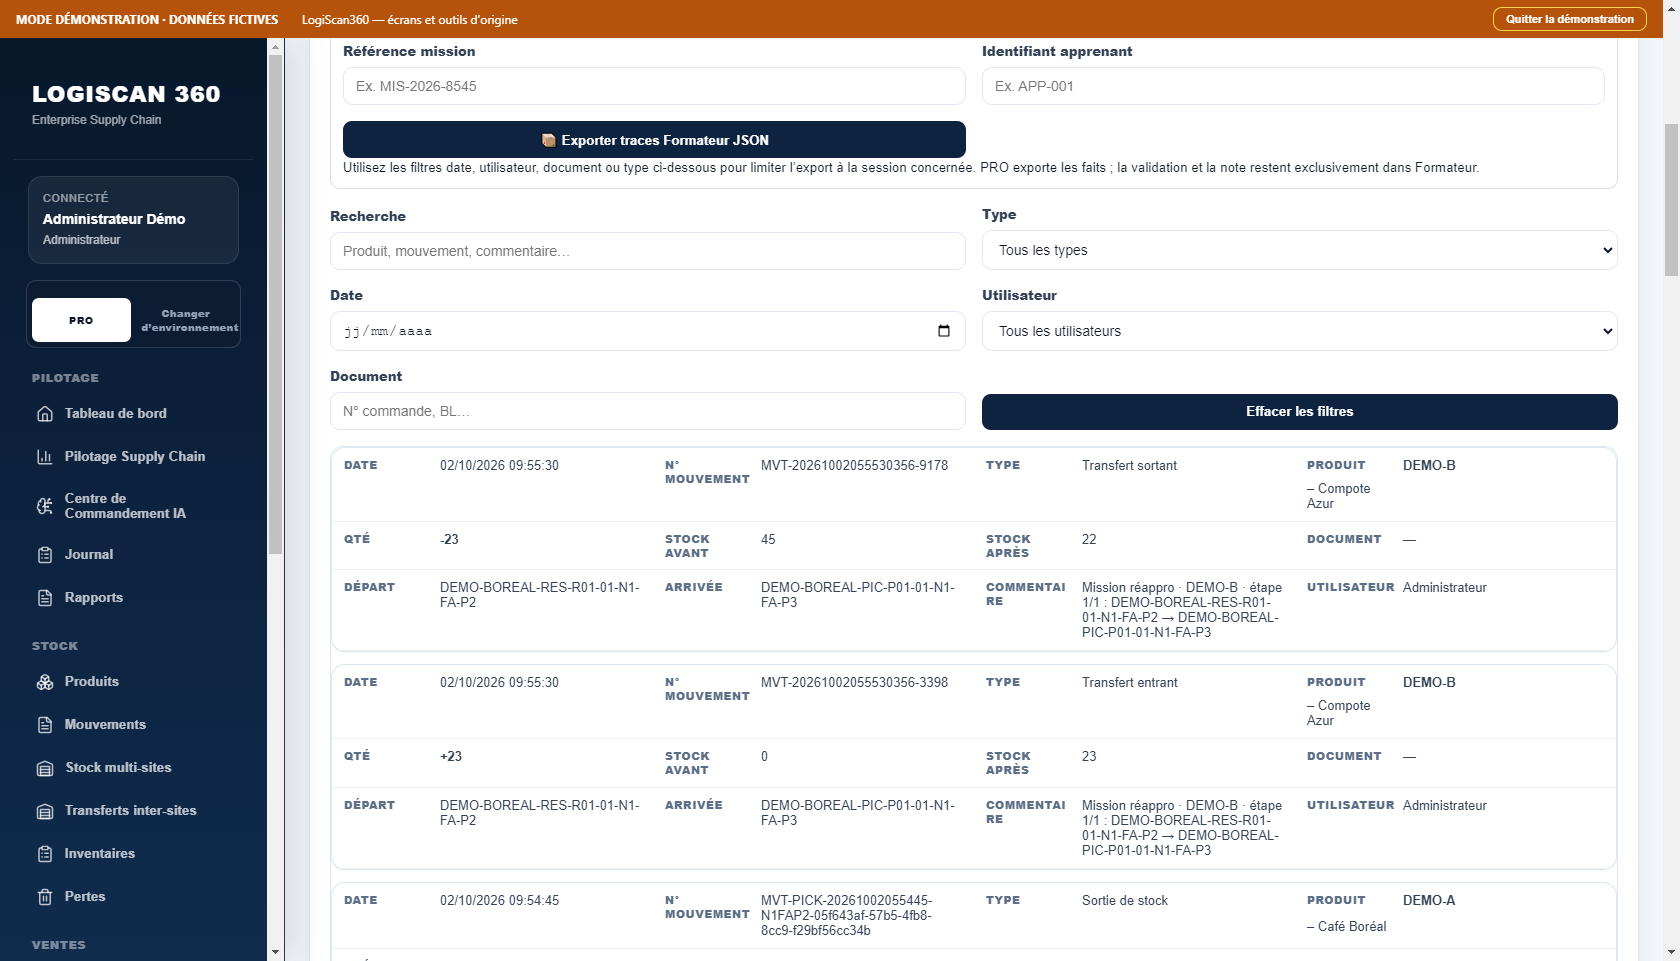Focus the Recherche search field
The image size is (1680, 961).
(647, 251)
